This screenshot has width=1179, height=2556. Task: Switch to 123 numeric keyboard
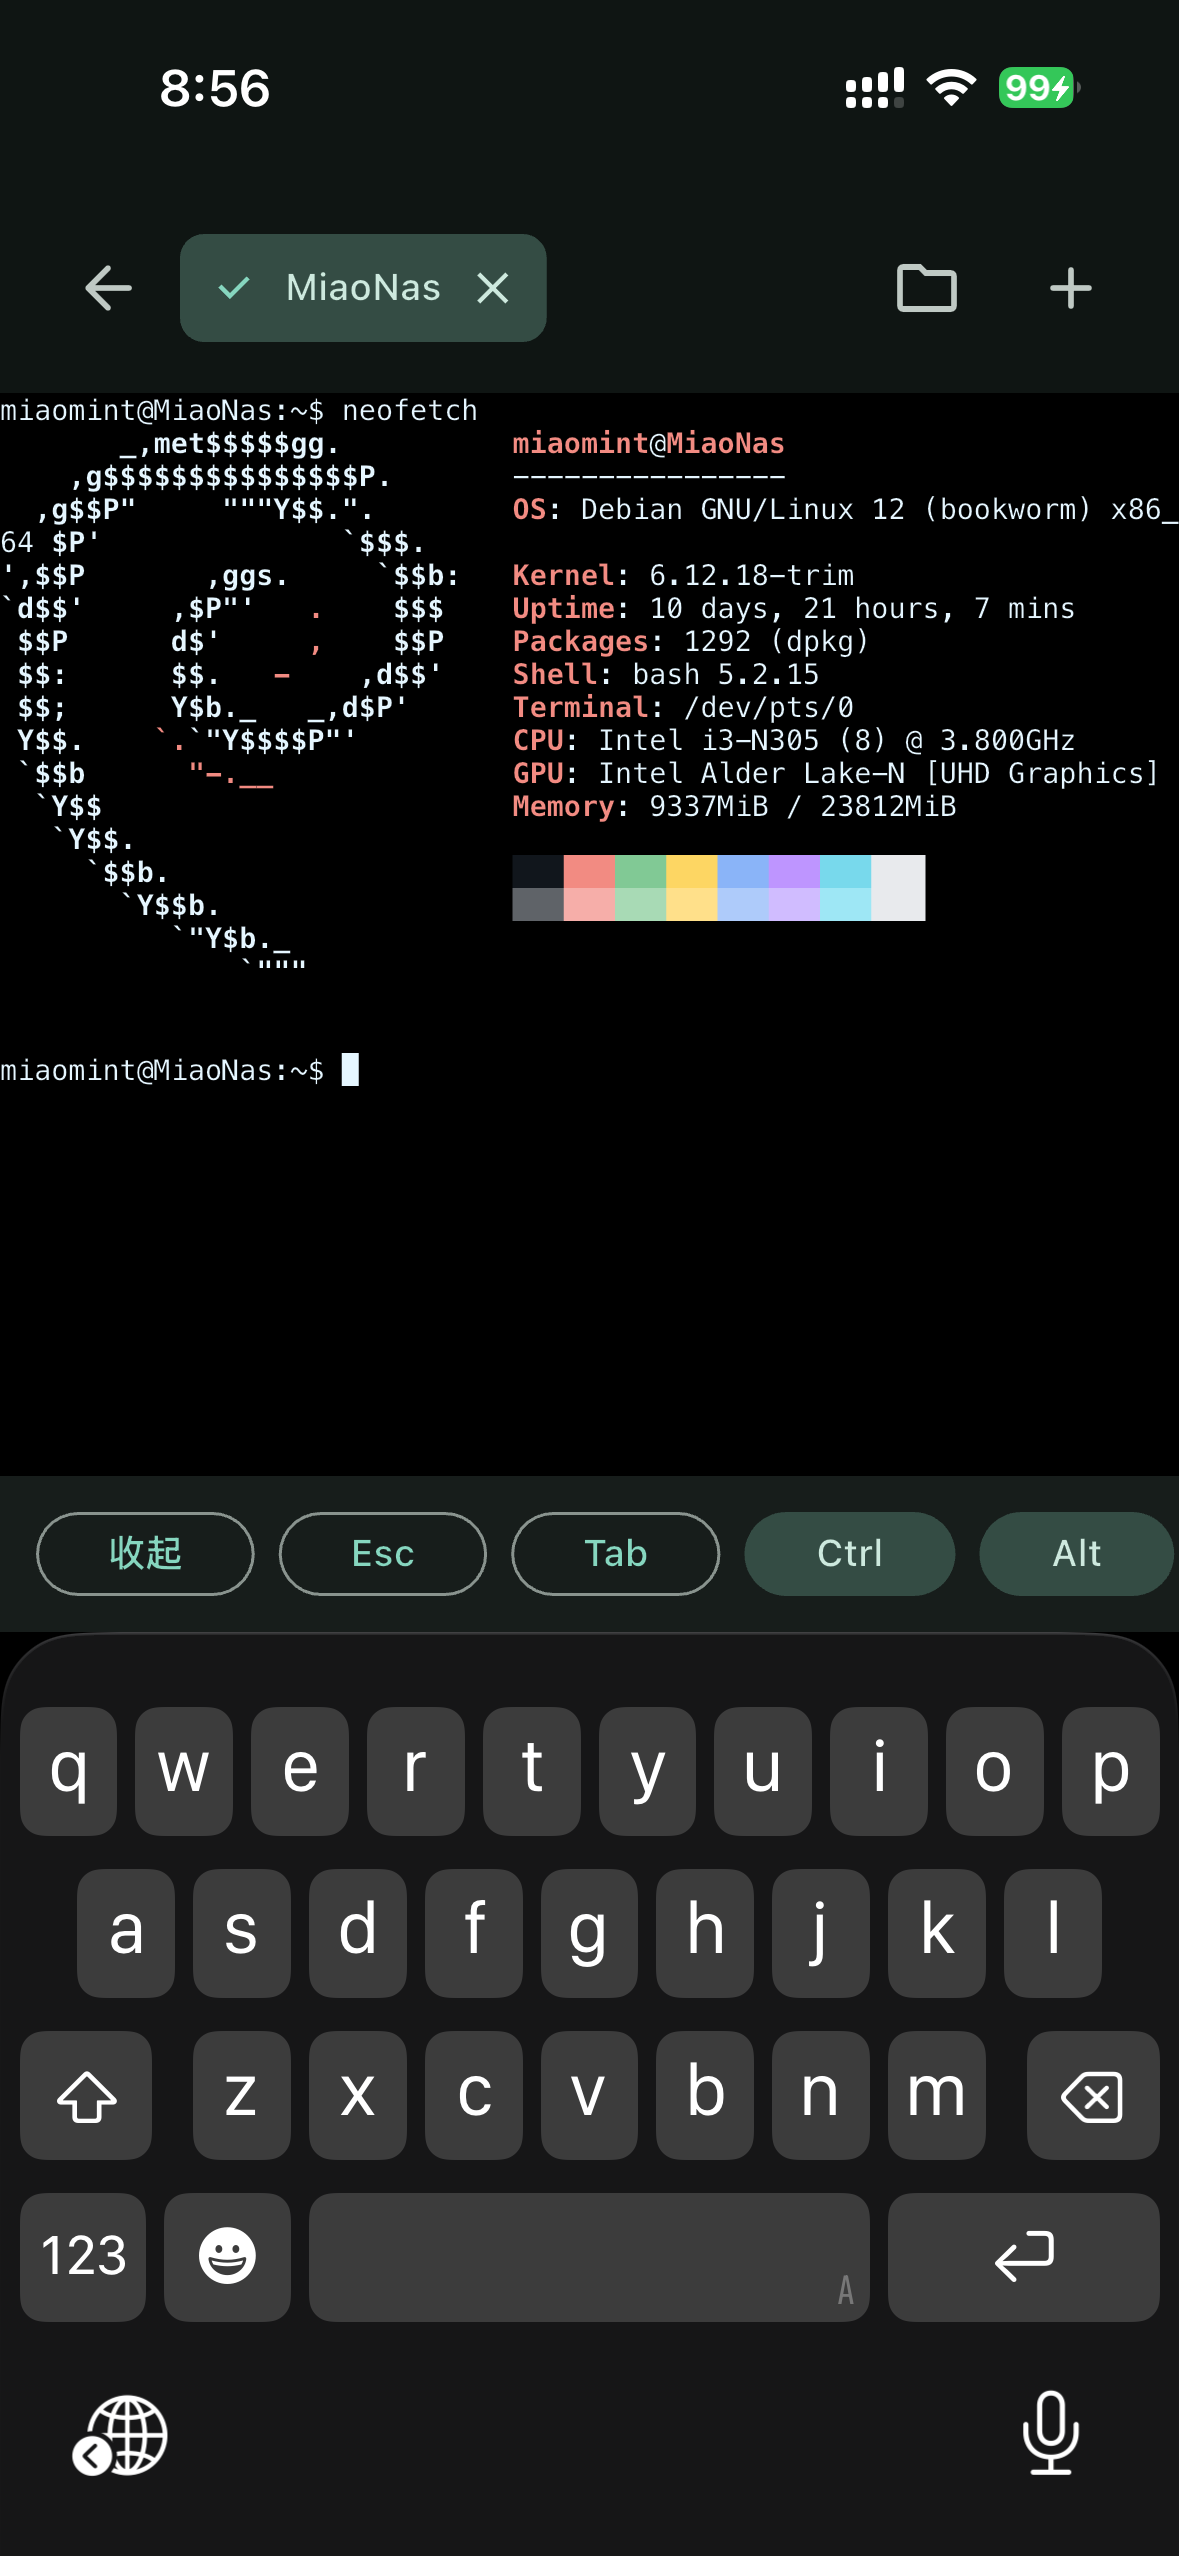click(83, 2256)
